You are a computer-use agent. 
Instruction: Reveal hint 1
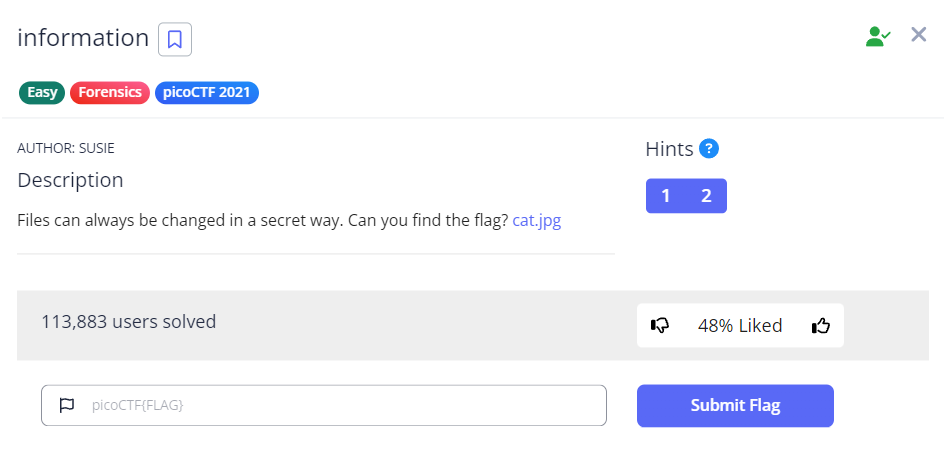[x=666, y=196]
